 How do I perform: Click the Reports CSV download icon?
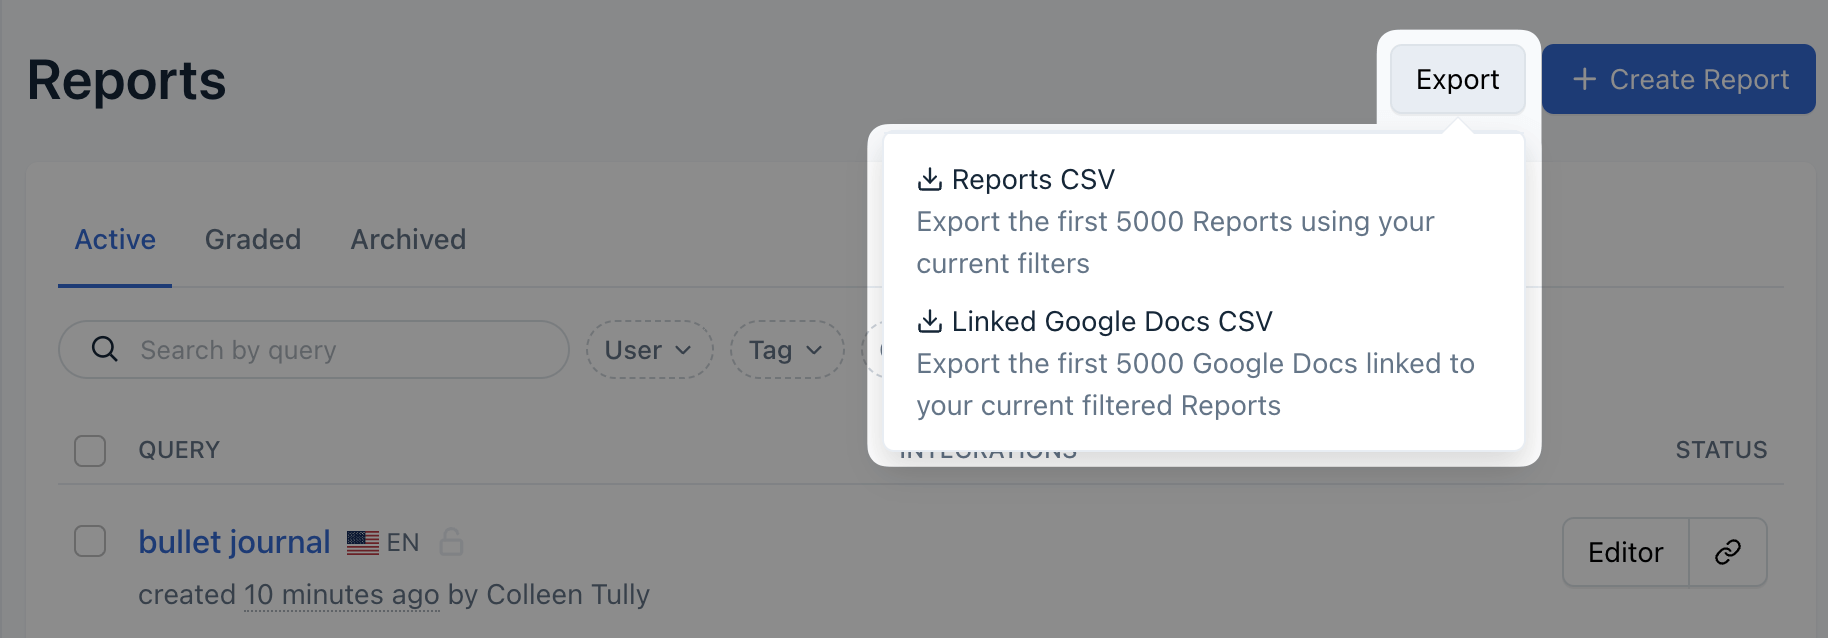(929, 179)
